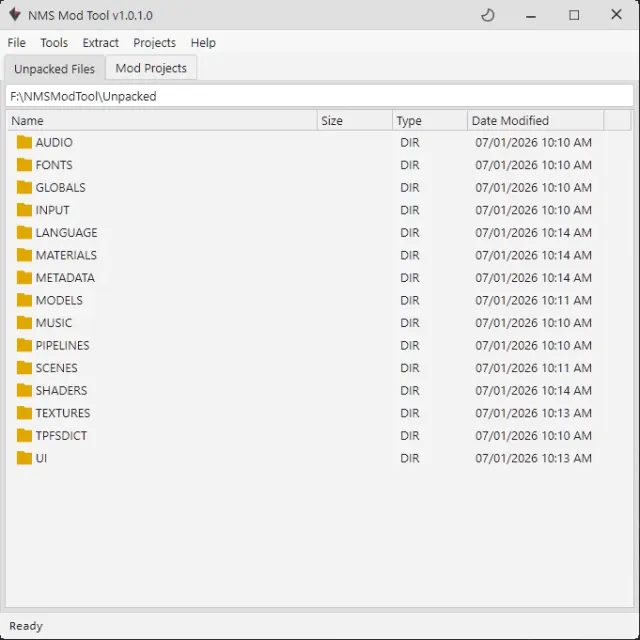Click the date modified of FONTS row
640x640 pixels.
[x=533, y=165]
